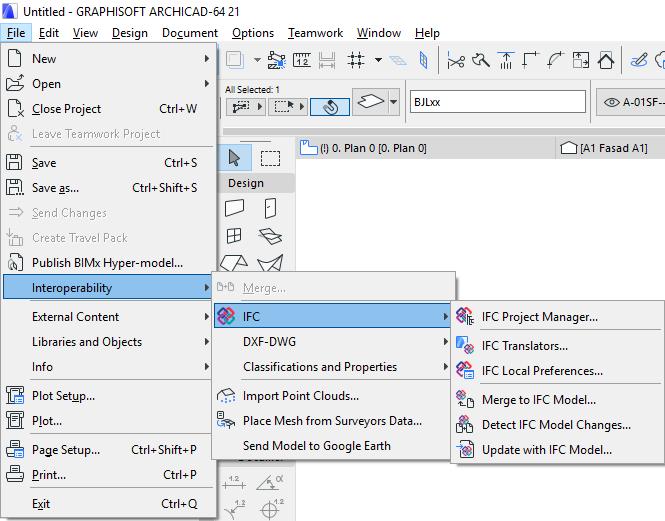Screen dimensions: 665x521
Task: Choose Save as from File menu
Action: [109, 188]
